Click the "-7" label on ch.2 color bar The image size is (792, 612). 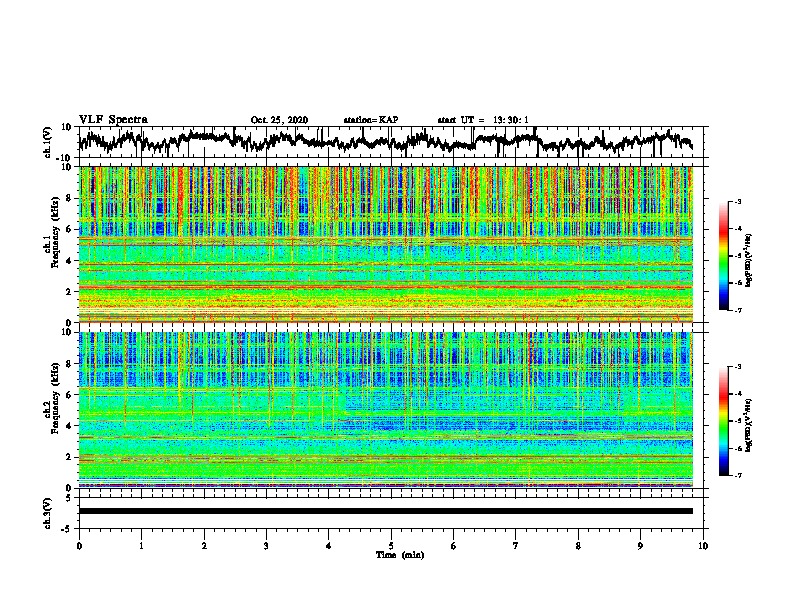738,475
